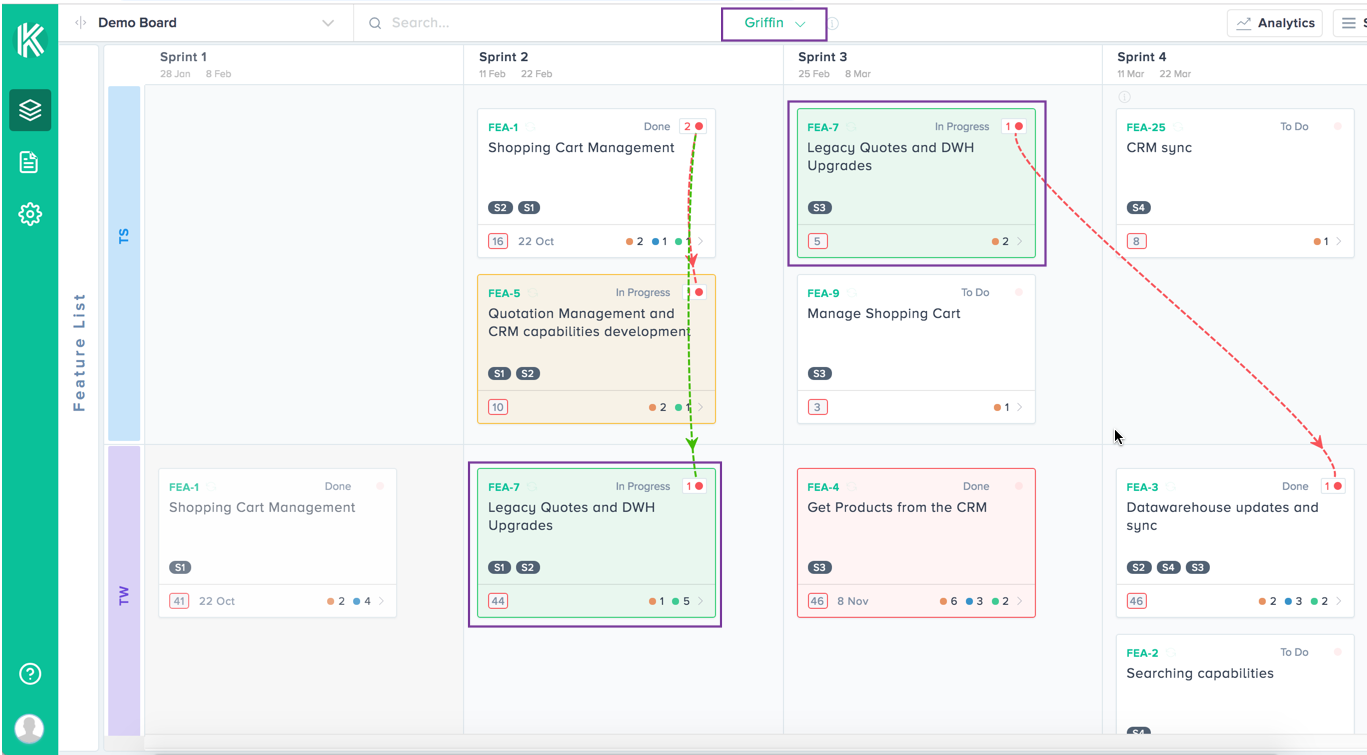Expand FEA-4 card details chevron
Screen dimensions: 1367x755
click(x=1020, y=601)
